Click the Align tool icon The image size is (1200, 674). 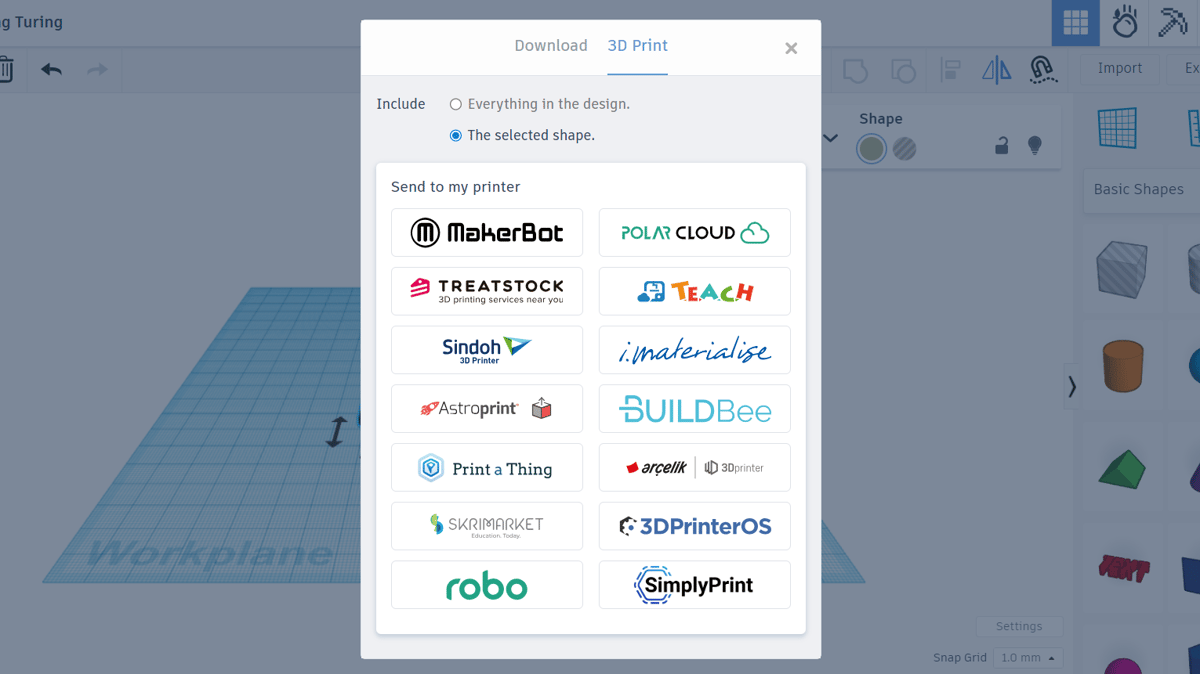tap(951, 70)
